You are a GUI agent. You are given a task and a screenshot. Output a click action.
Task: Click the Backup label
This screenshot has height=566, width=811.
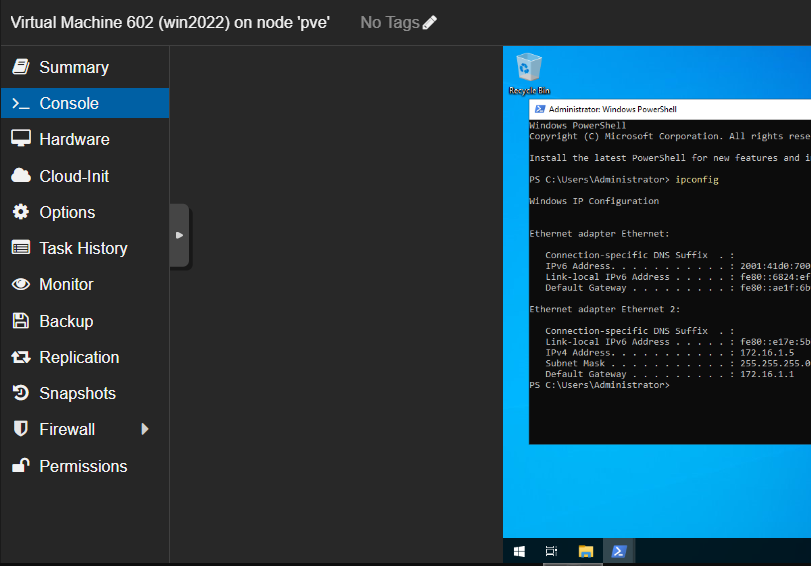66,321
